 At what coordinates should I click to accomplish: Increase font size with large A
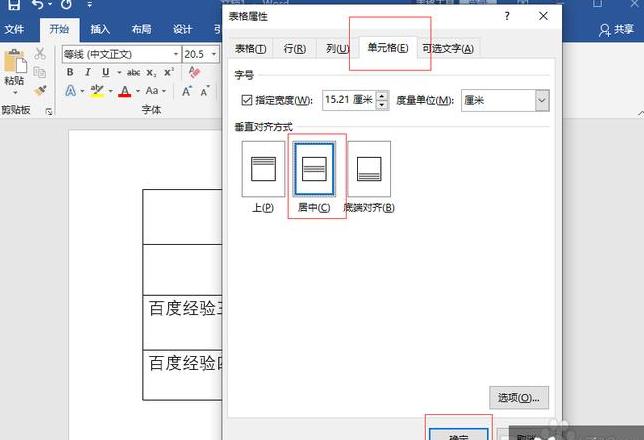tap(186, 91)
